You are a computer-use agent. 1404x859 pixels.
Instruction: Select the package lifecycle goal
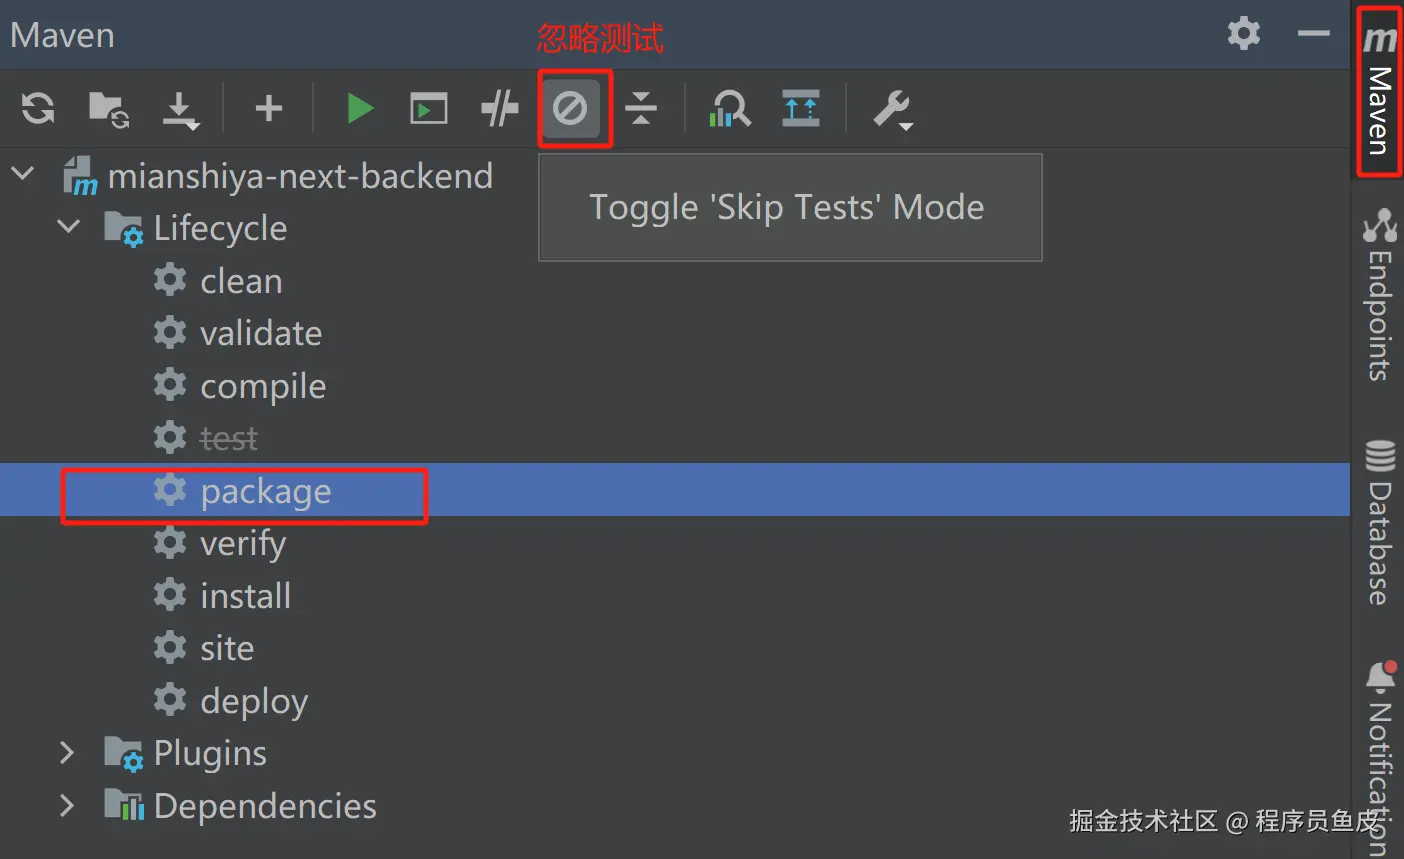point(265,492)
